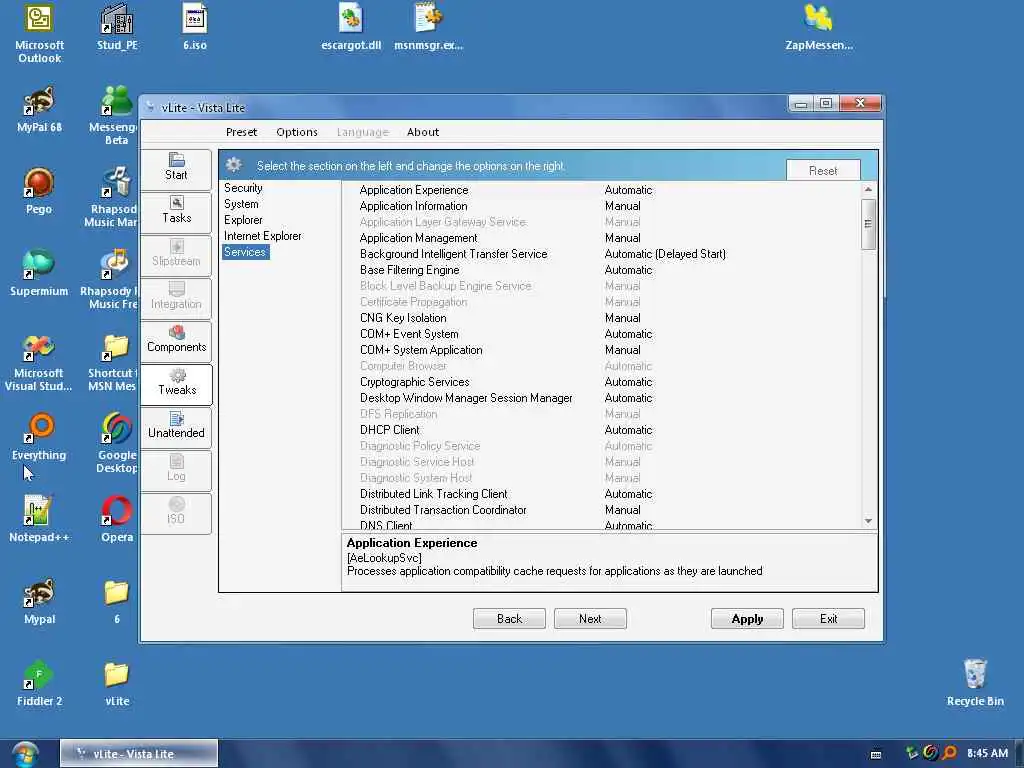Viewport: 1024px width, 768px height.
Task: Select the Application Information service
Action: click(x=601, y=206)
